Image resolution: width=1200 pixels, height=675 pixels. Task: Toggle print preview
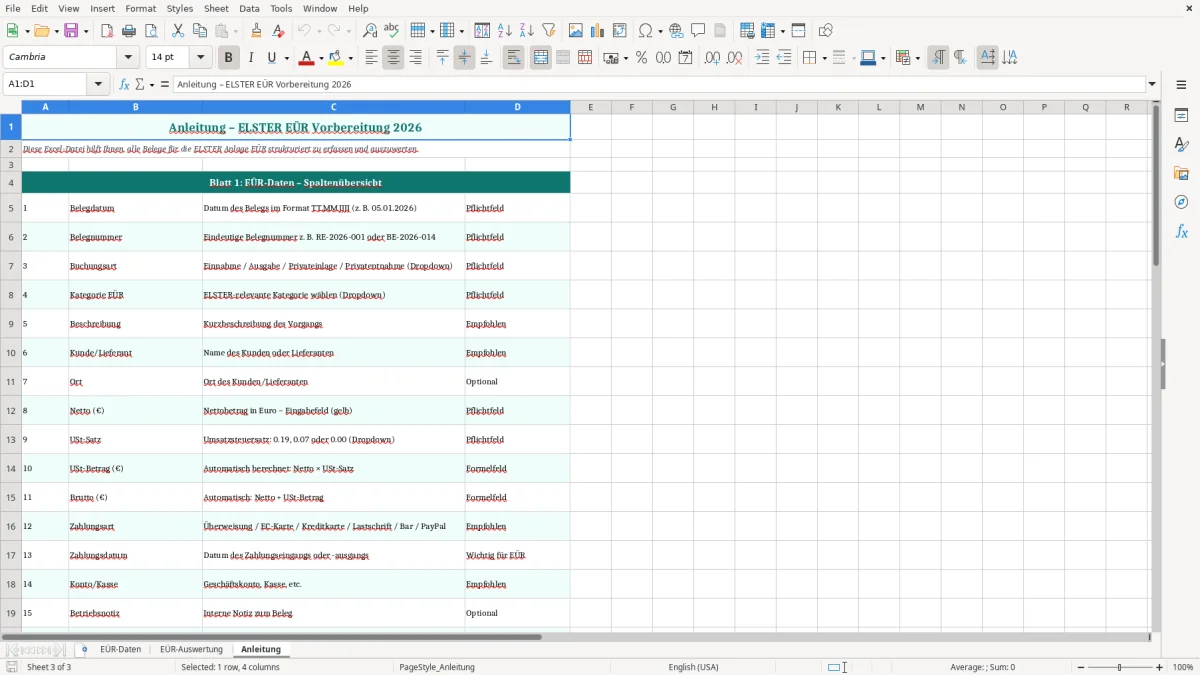(150, 31)
